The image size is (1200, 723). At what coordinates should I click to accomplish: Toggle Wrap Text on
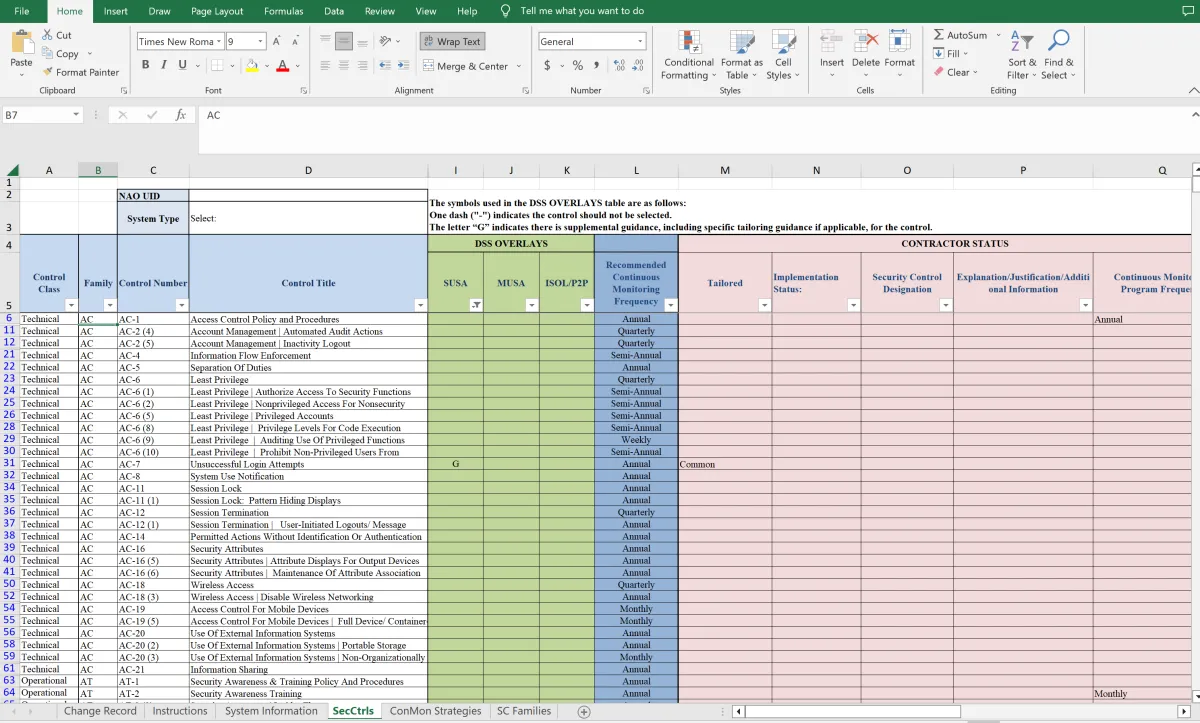coord(451,41)
